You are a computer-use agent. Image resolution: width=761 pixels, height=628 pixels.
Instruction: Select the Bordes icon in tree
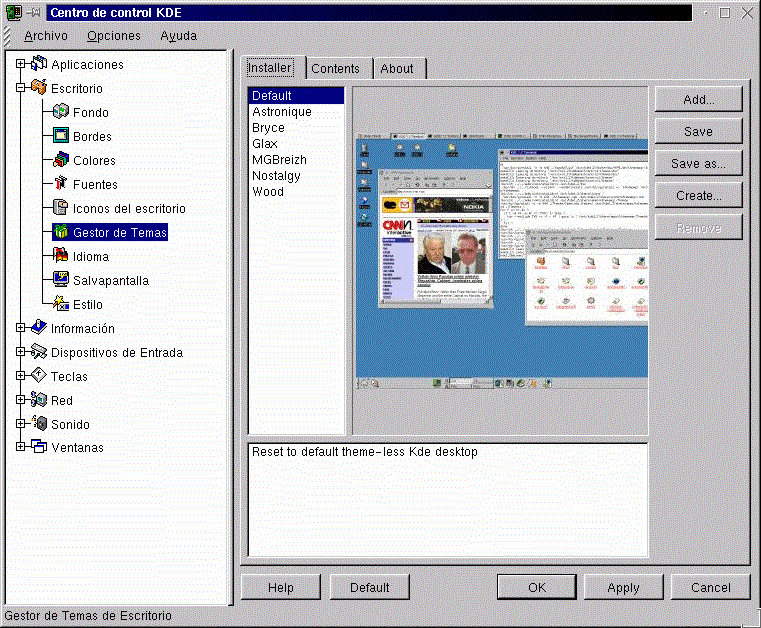point(60,137)
